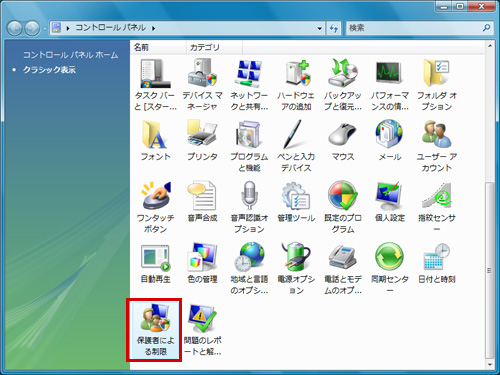The height and width of the screenshot is (375, 500).
Task: Sort by 名前 column header
Action: (158, 47)
